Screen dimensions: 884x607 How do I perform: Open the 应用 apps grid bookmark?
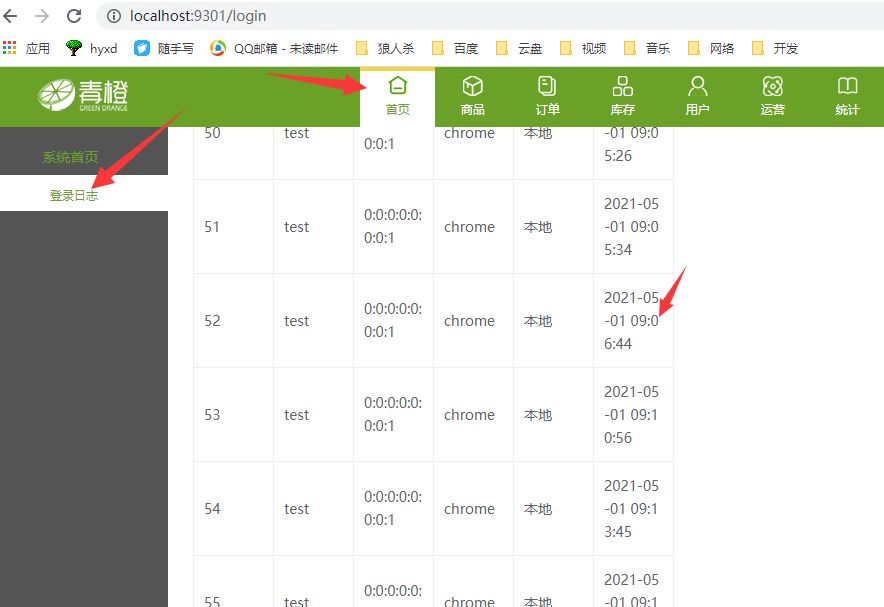pos(26,48)
